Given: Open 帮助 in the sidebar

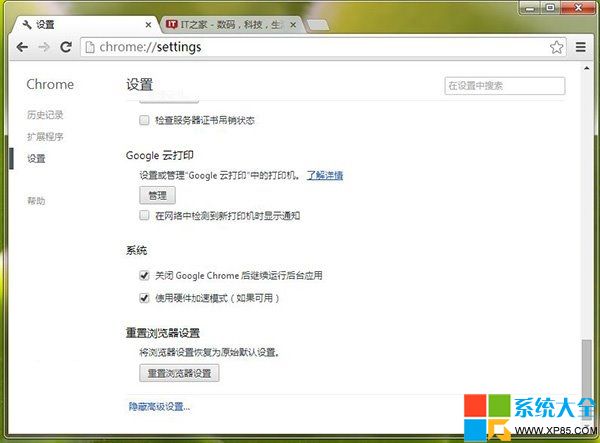Looking at the screenshot, I should click(36, 200).
